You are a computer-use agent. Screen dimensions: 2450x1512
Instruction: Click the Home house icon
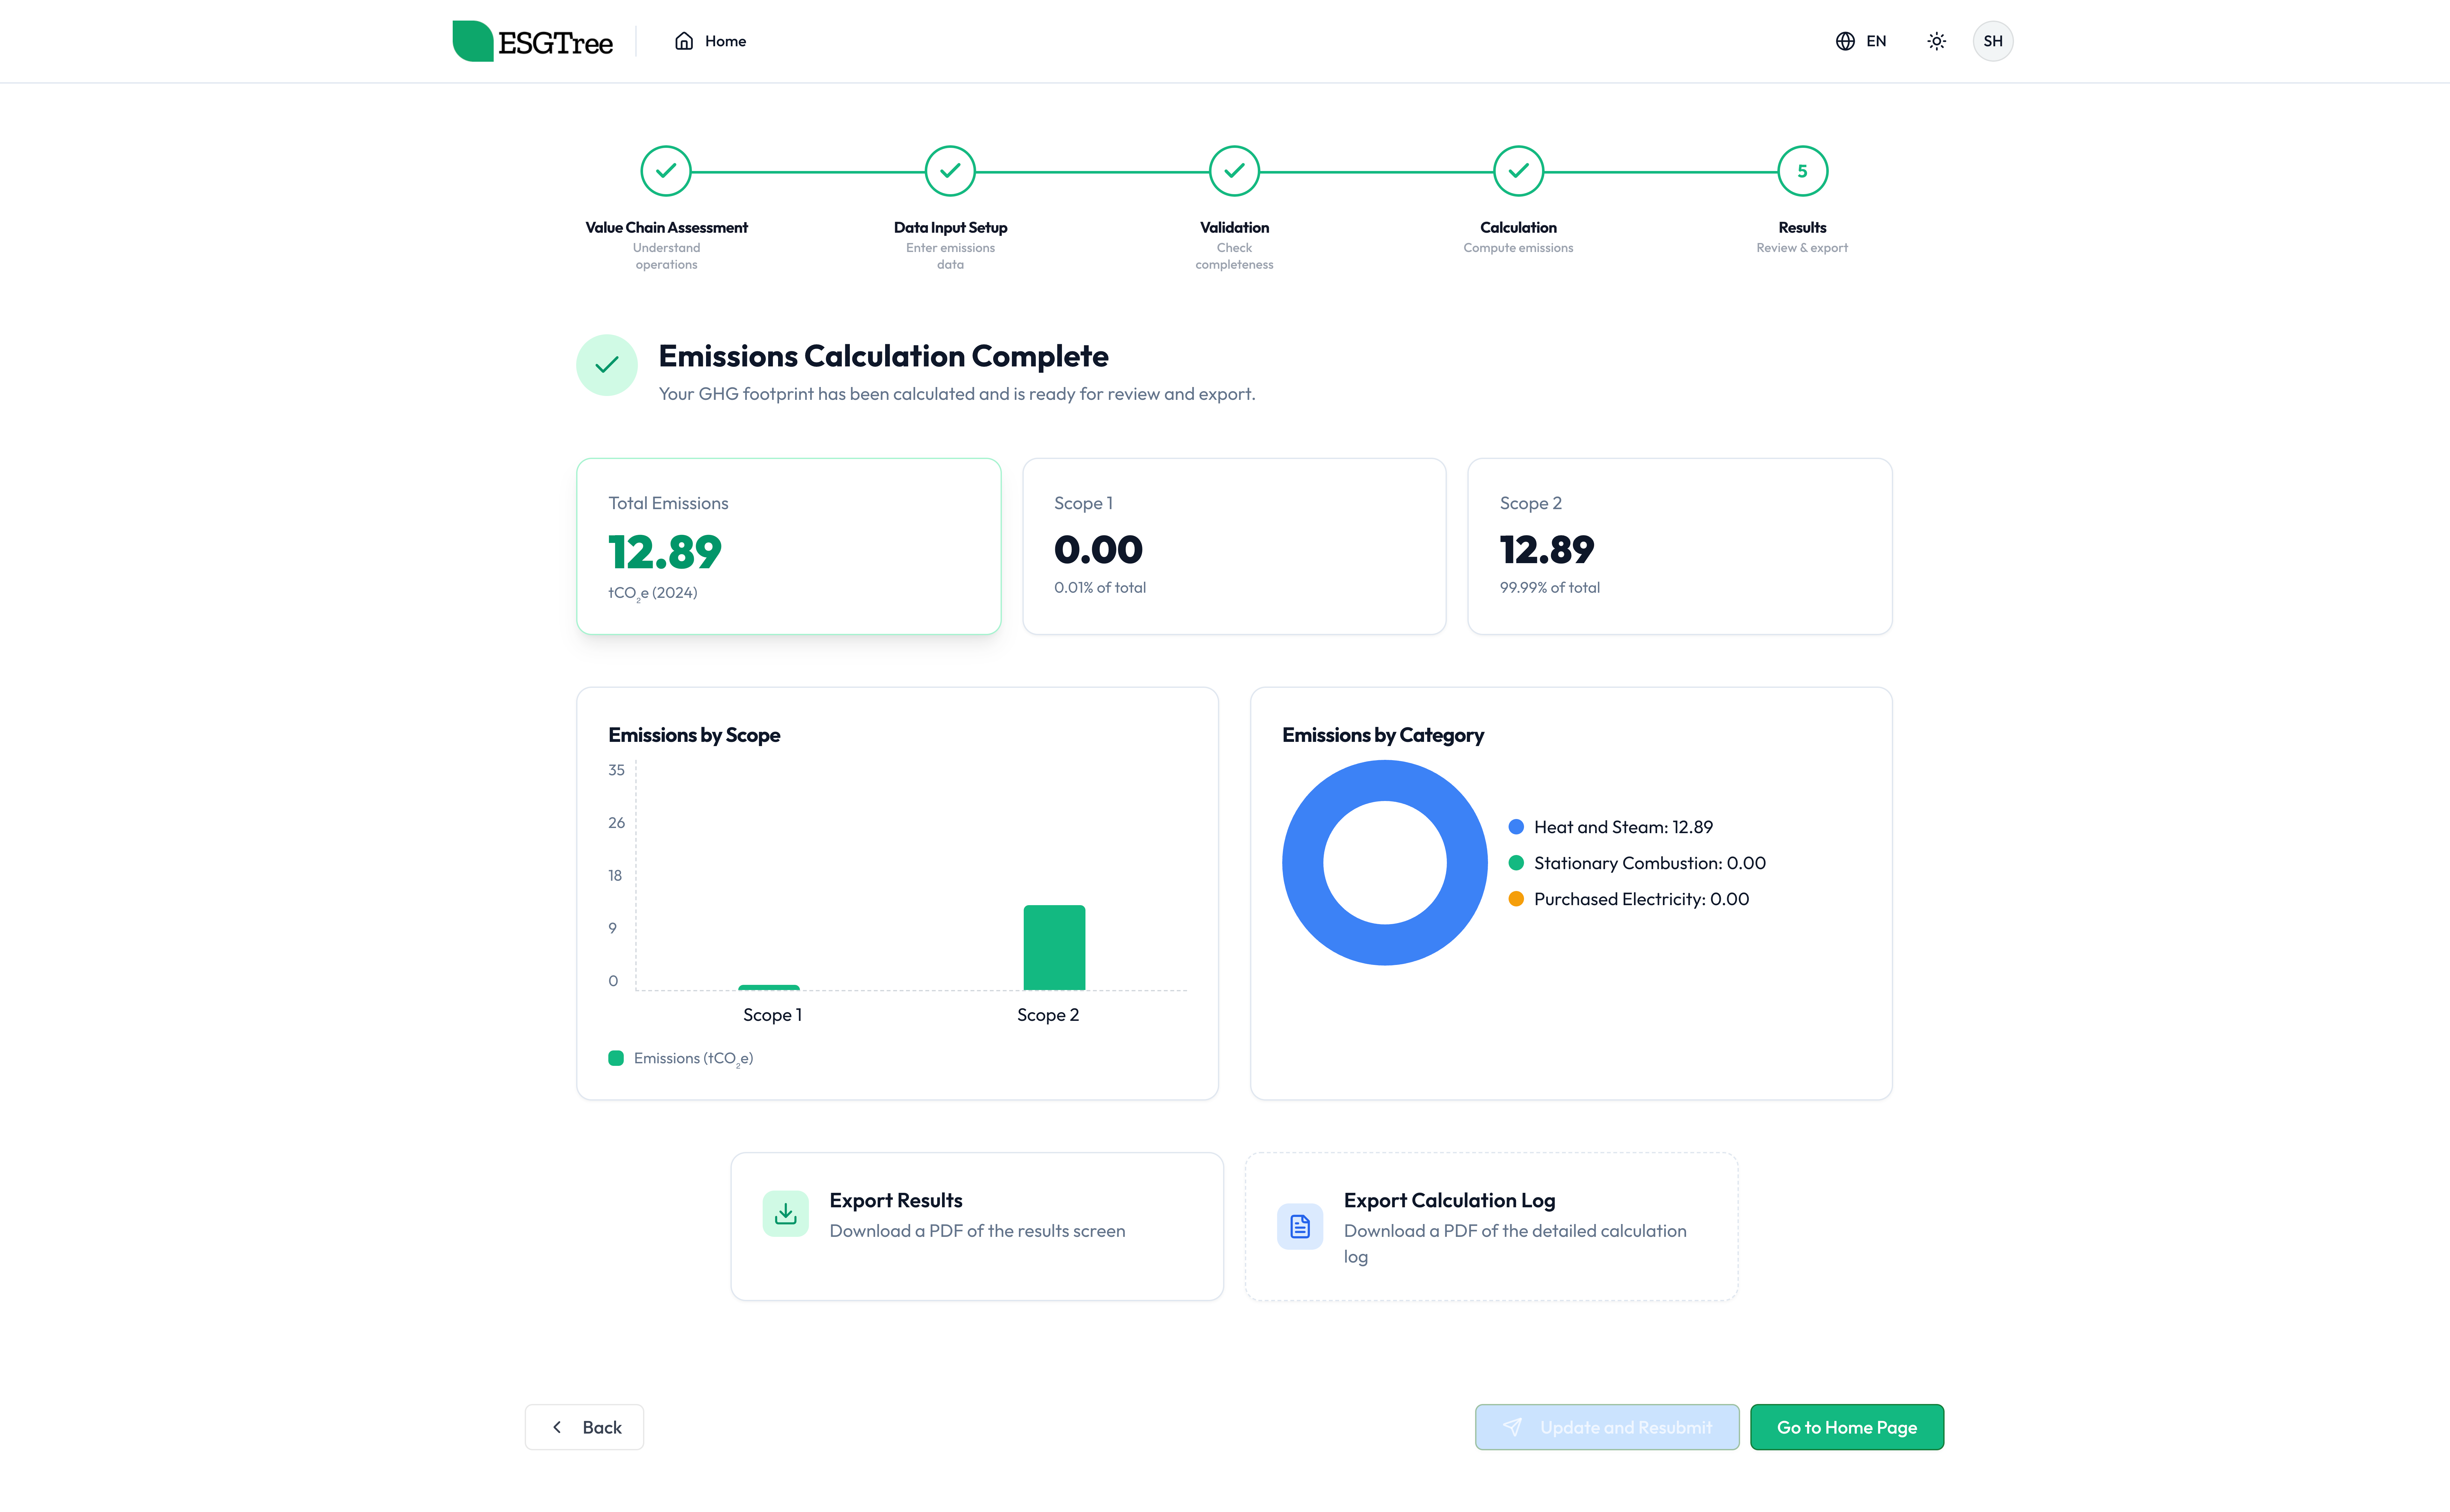pos(684,41)
